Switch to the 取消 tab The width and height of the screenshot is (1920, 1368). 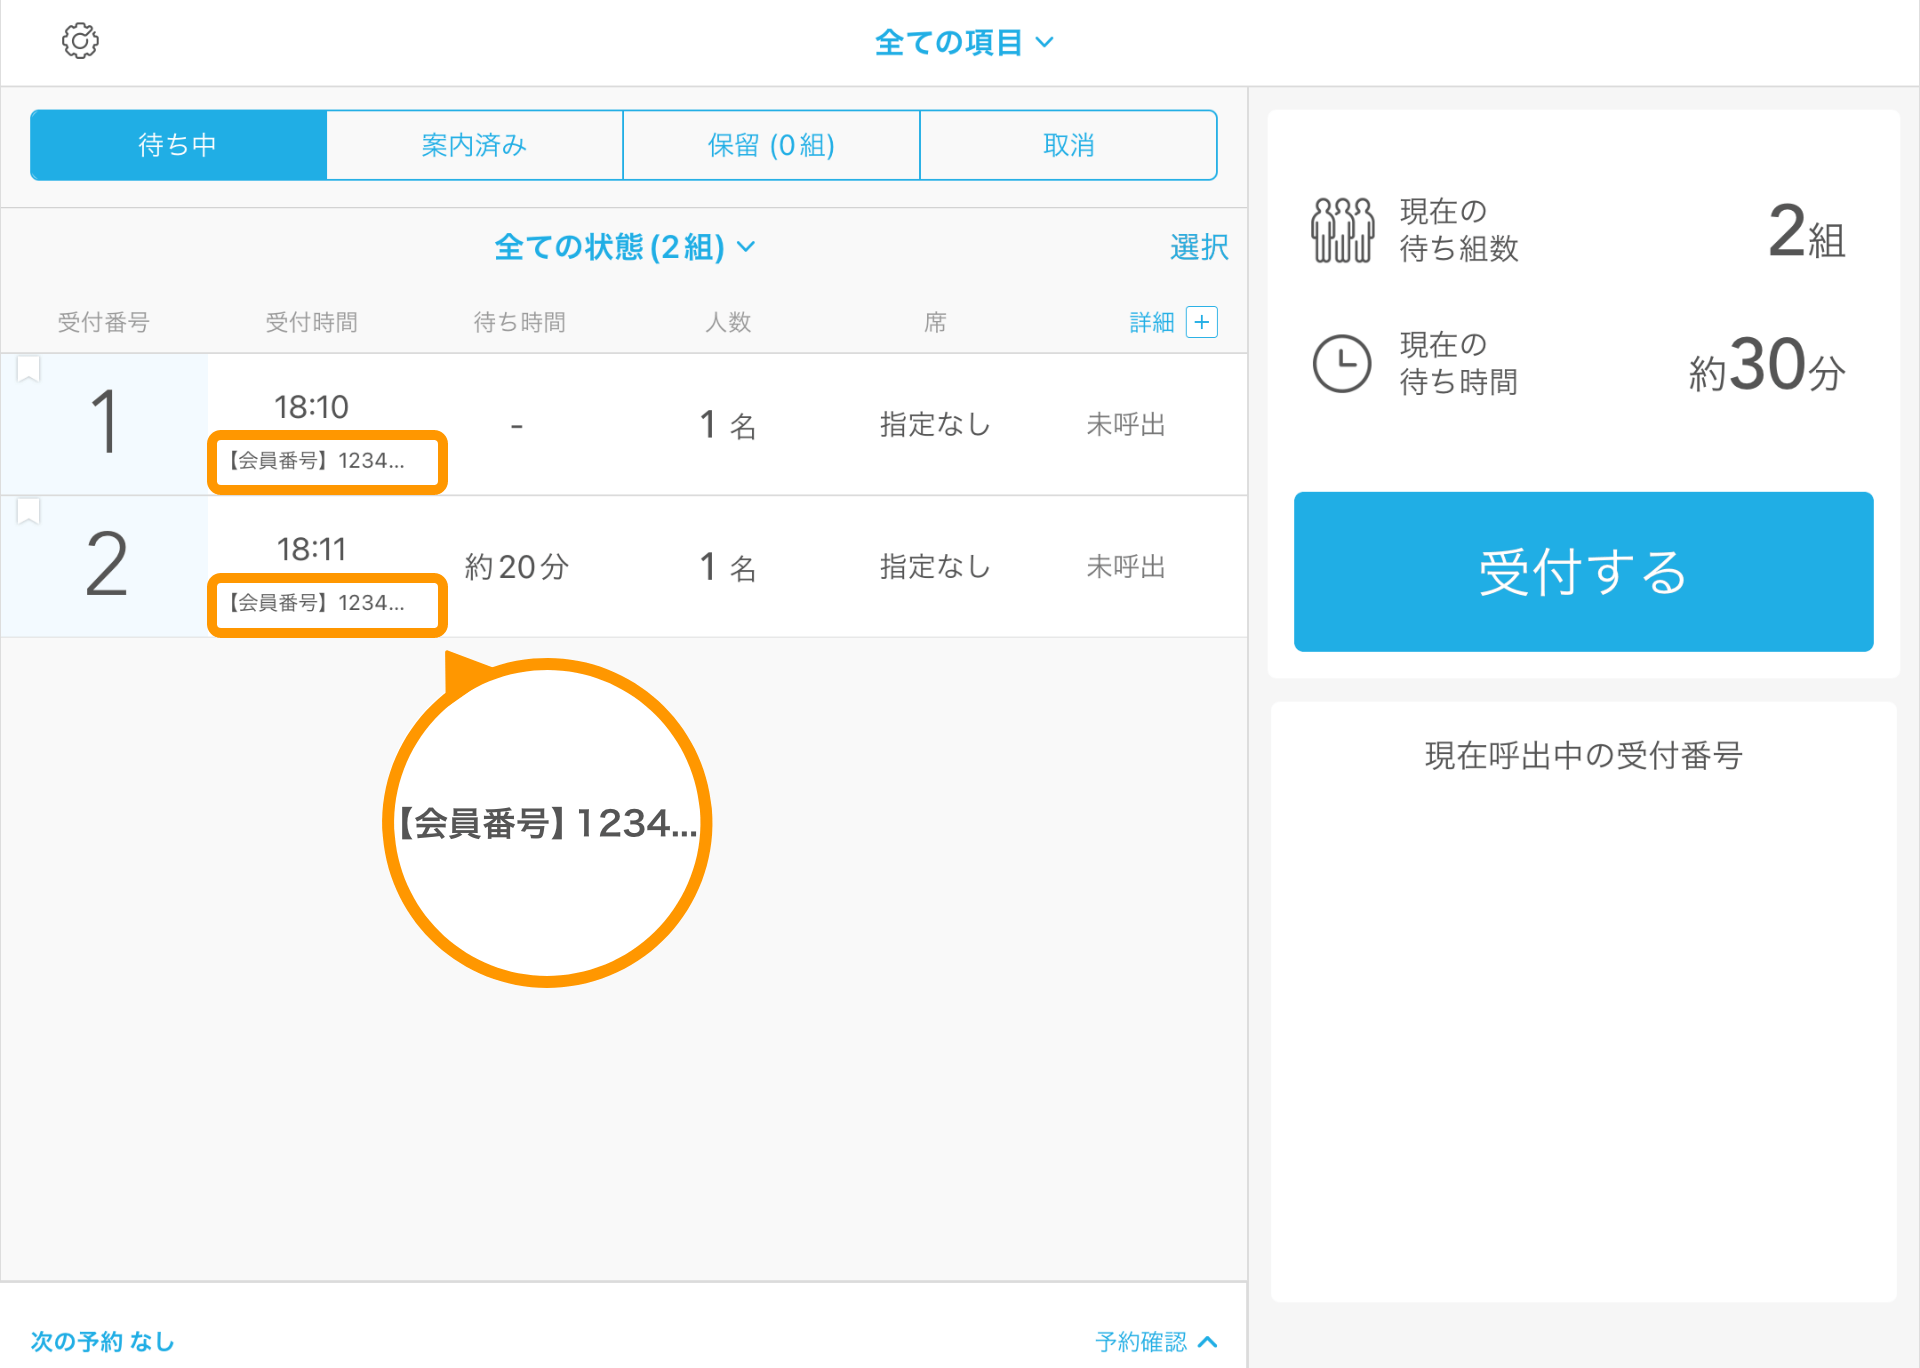1068,145
